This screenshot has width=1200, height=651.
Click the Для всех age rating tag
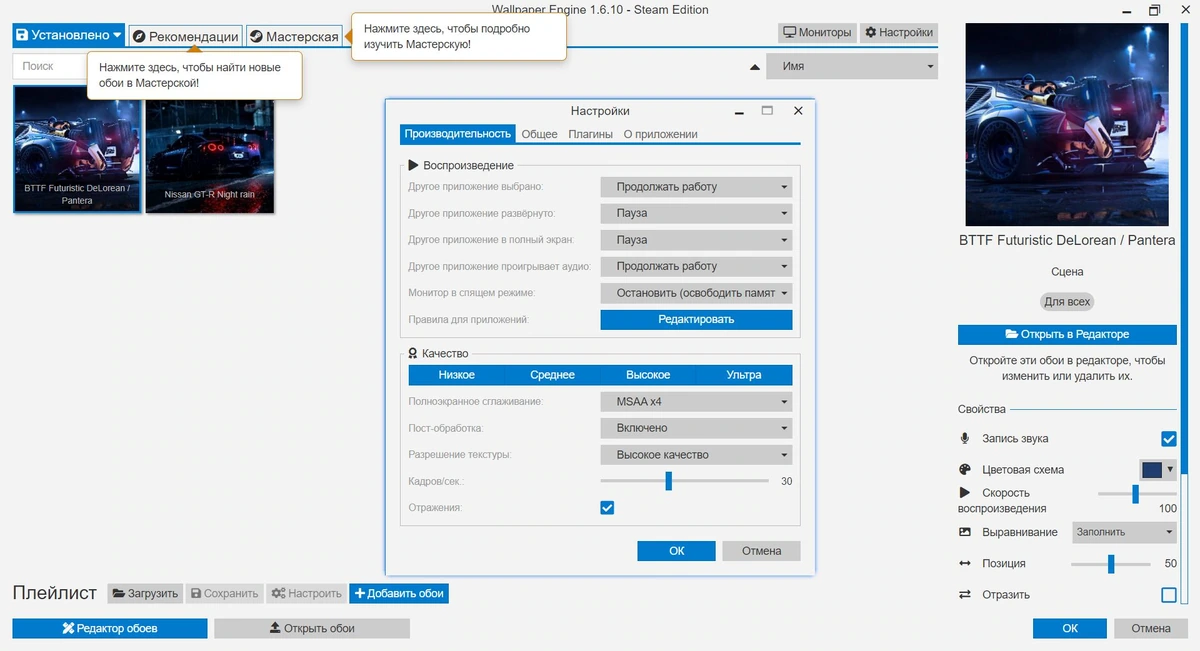1068,301
